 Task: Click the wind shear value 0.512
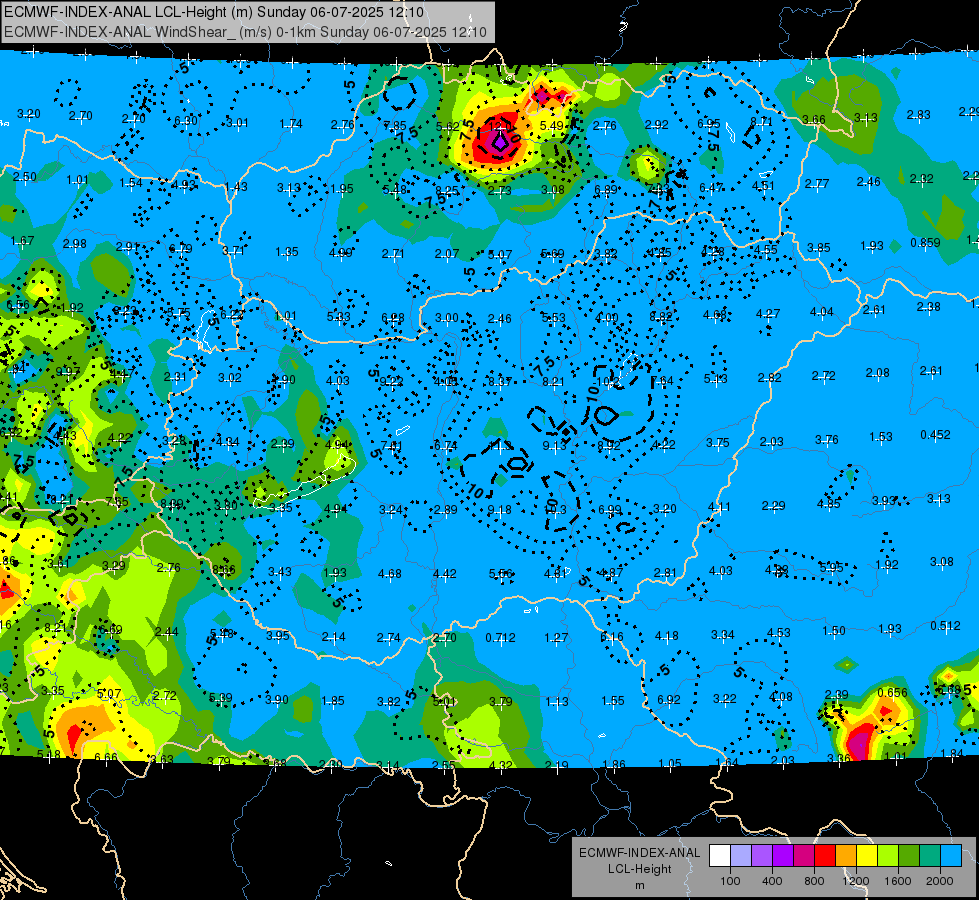(x=945, y=626)
